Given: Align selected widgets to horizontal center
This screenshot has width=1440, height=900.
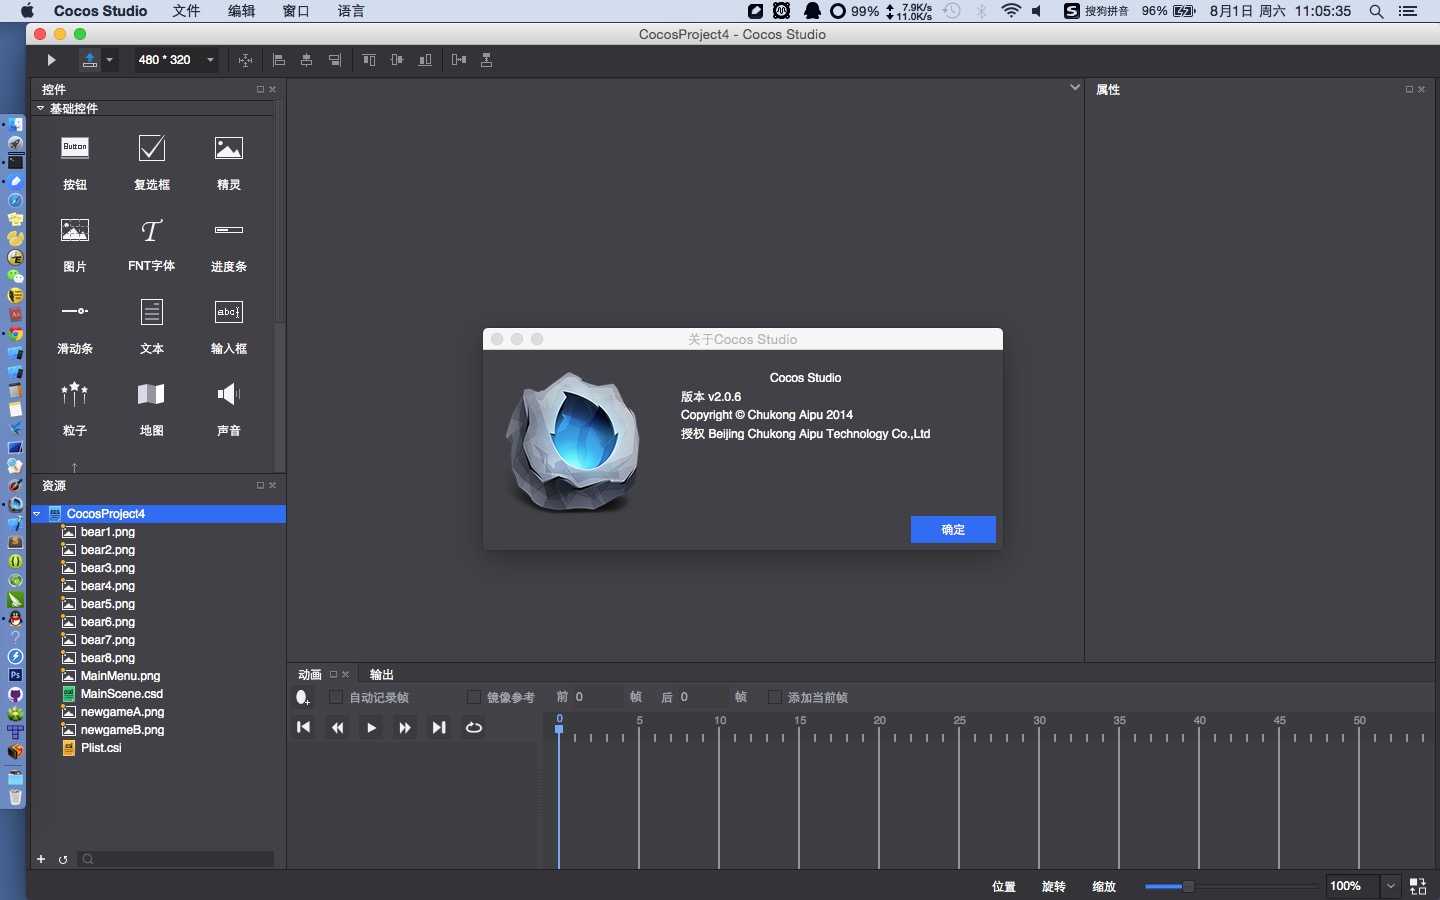Looking at the screenshot, I should [307, 60].
